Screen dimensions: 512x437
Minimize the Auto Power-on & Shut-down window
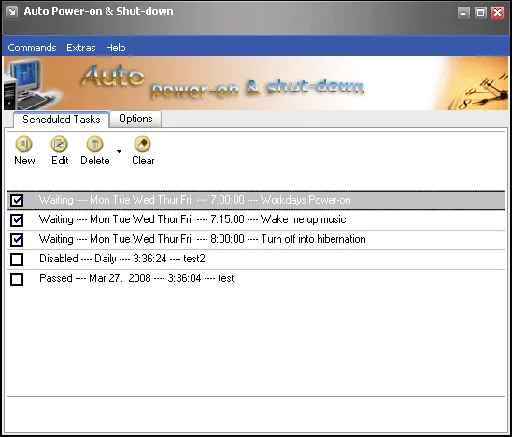coord(463,13)
